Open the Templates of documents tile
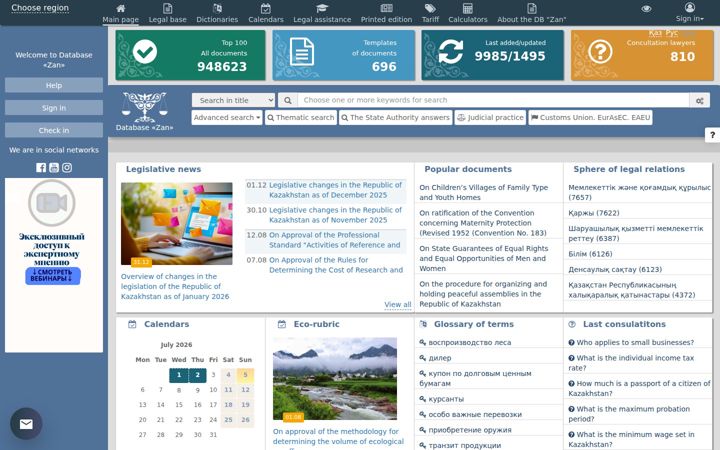This screenshot has height=450, width=720. pyautogui.click(x=343, y=55)
